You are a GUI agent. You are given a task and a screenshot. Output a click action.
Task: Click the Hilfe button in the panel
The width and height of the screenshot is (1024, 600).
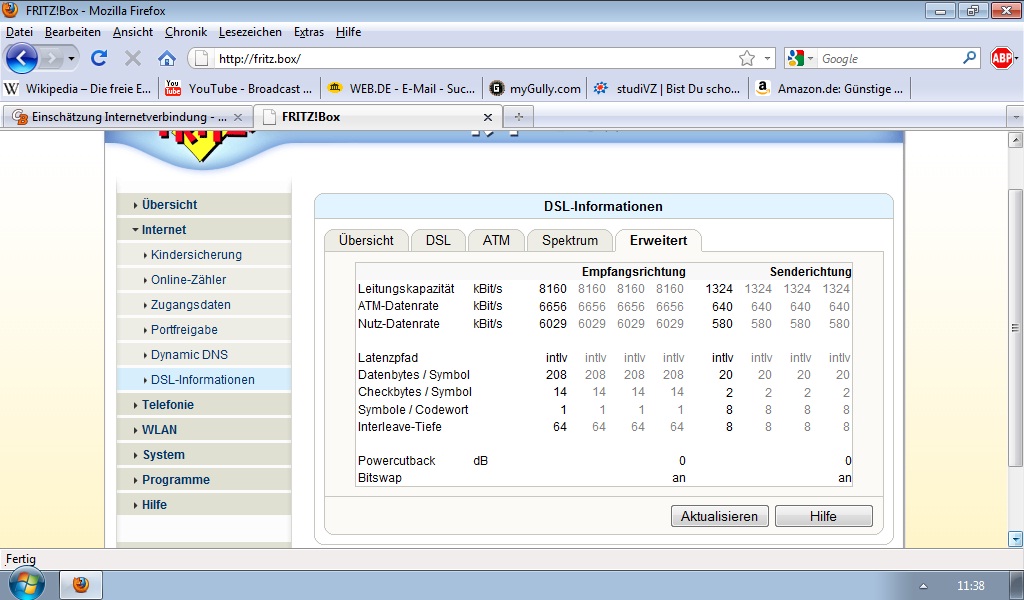coord(824,516)
